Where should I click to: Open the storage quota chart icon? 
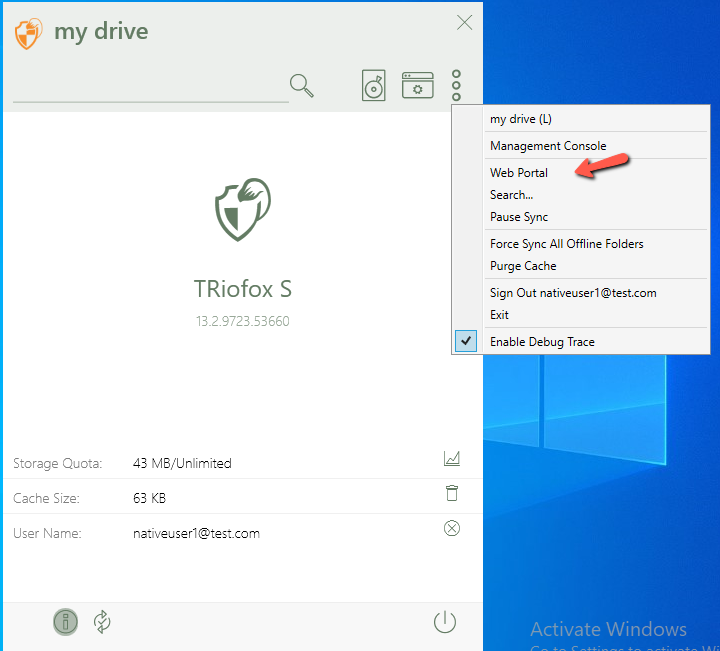[452, 458]
